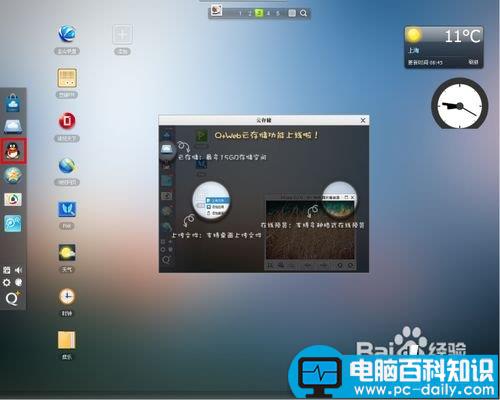Close the 云存储 dialog window
The height and width of the screenshot is (400, 500).
[x=363, y=120]
